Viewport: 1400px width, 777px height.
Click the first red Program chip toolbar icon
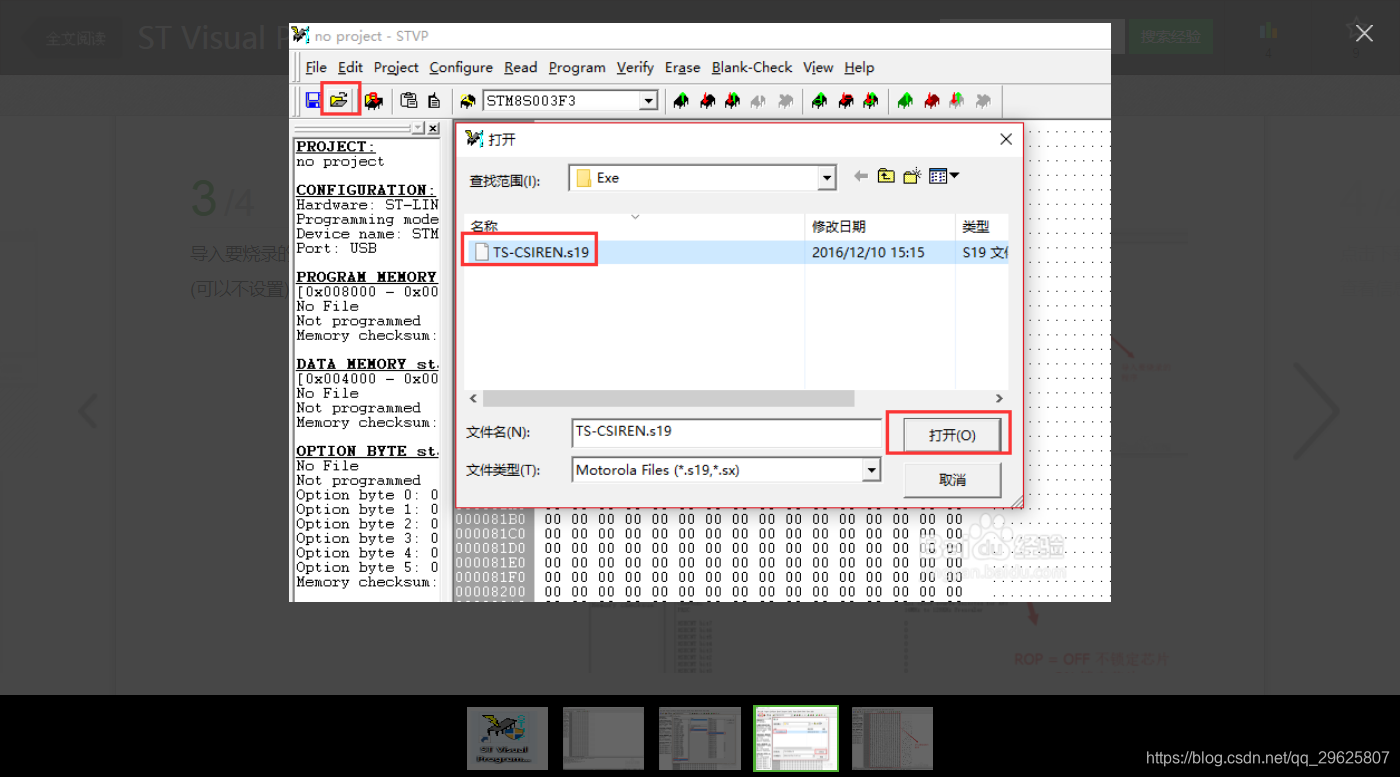[x=707, y=100]
